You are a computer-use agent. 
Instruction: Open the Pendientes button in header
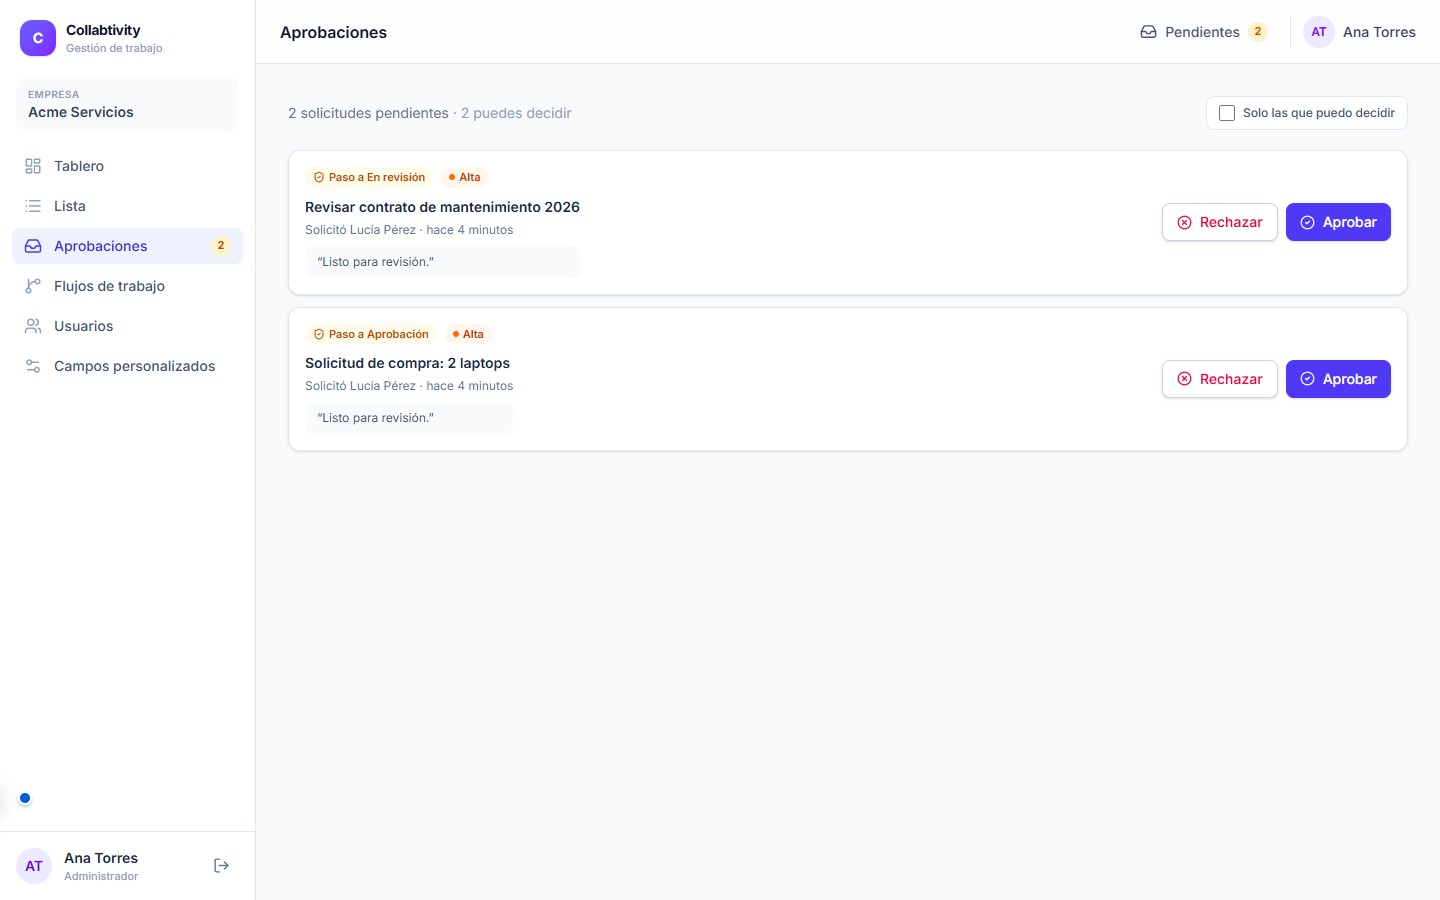[1204, 32]
